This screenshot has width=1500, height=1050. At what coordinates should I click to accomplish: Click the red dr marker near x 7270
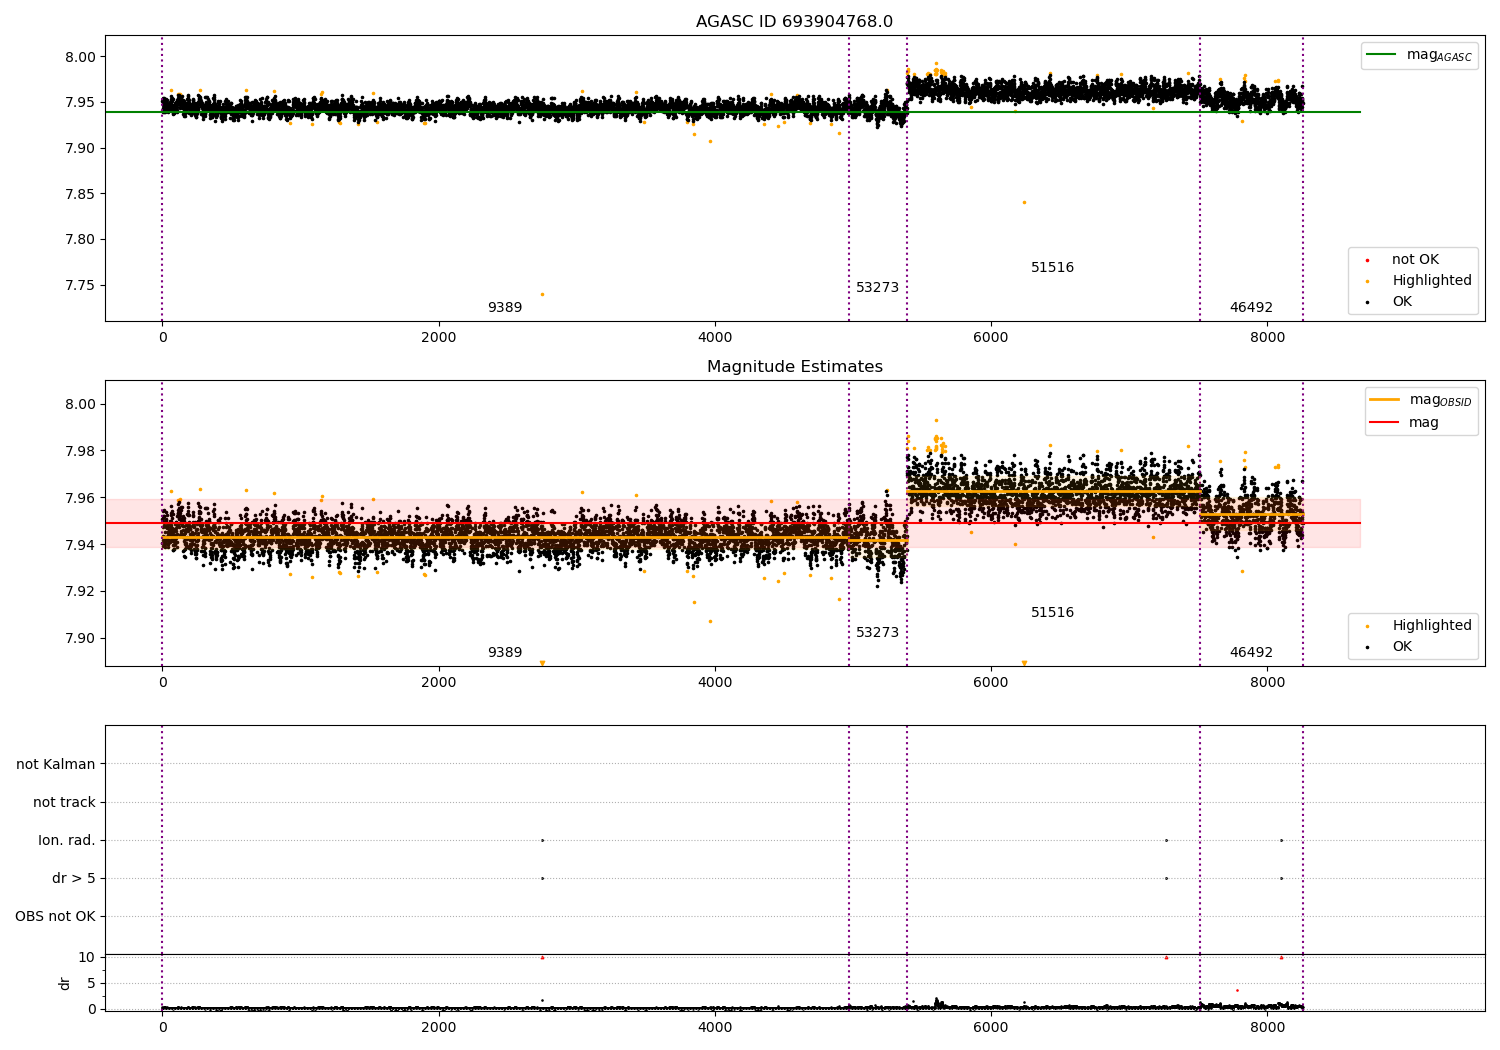[1166, 957]
